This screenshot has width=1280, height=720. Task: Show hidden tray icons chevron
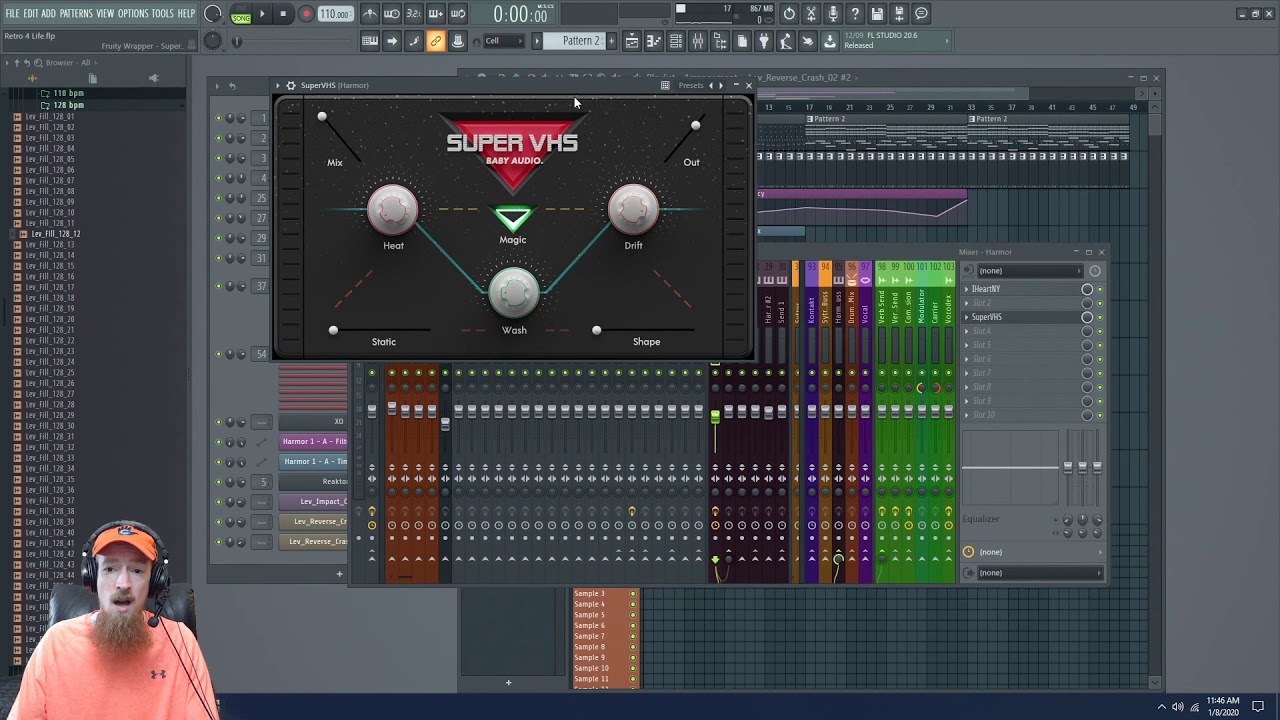[x=1162, y=707]
